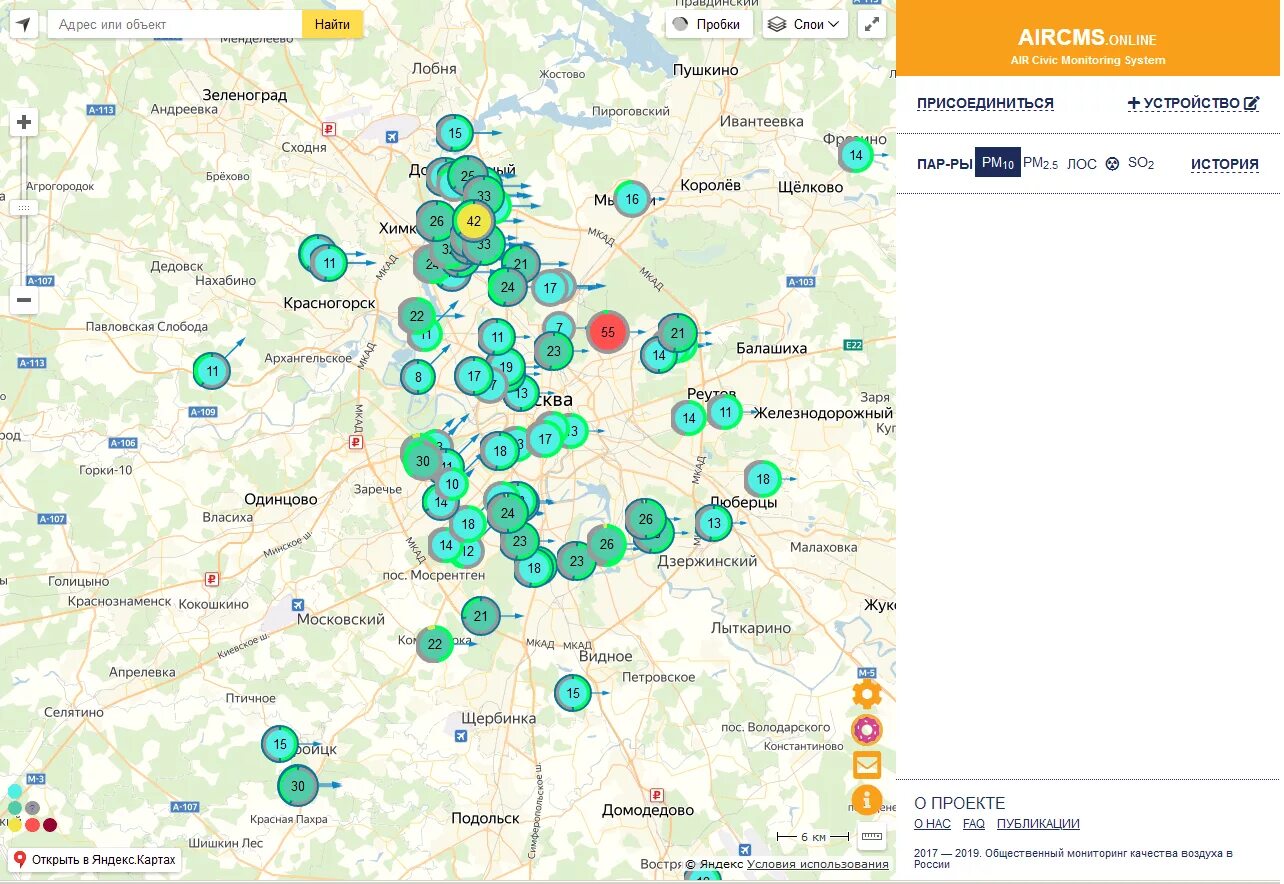Open fullscreen map mode

[x=872, y=25]
